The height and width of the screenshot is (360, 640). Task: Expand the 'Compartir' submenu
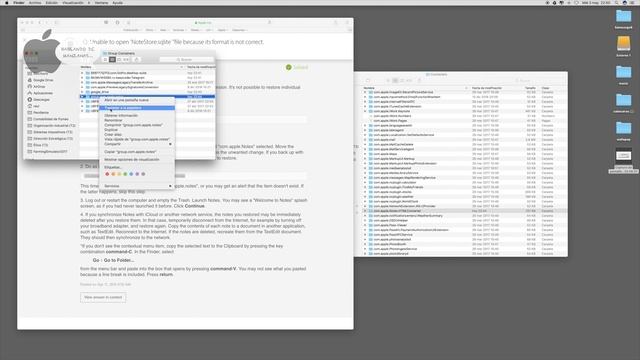(137, 144)
